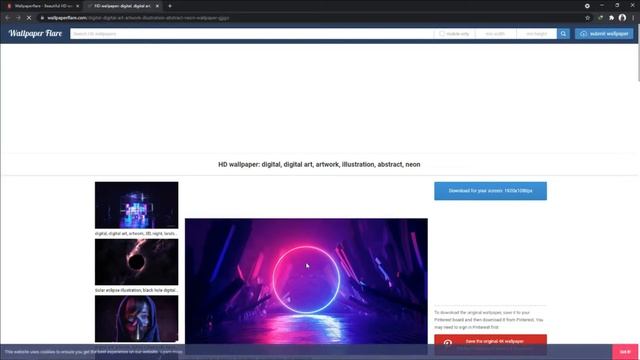This screenshot has width=640, height=360.
Task: Click Save the original 4K wallpaper
Action: pos(490,341)
